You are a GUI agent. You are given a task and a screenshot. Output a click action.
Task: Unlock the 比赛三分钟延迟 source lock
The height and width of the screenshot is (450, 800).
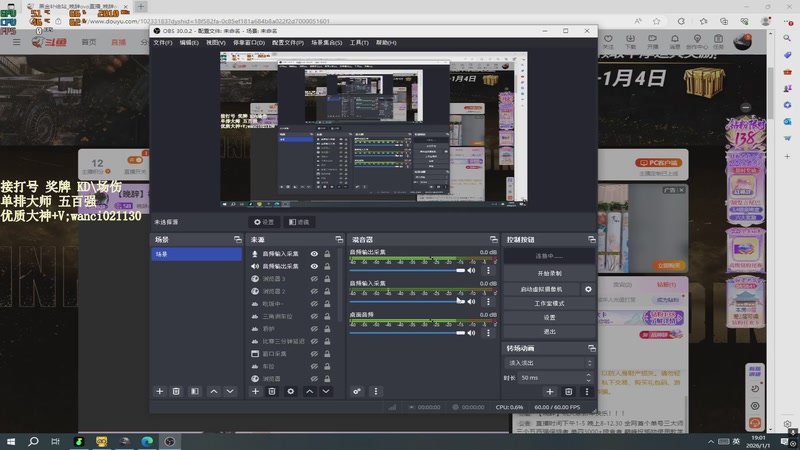click(x=327, y=341)
